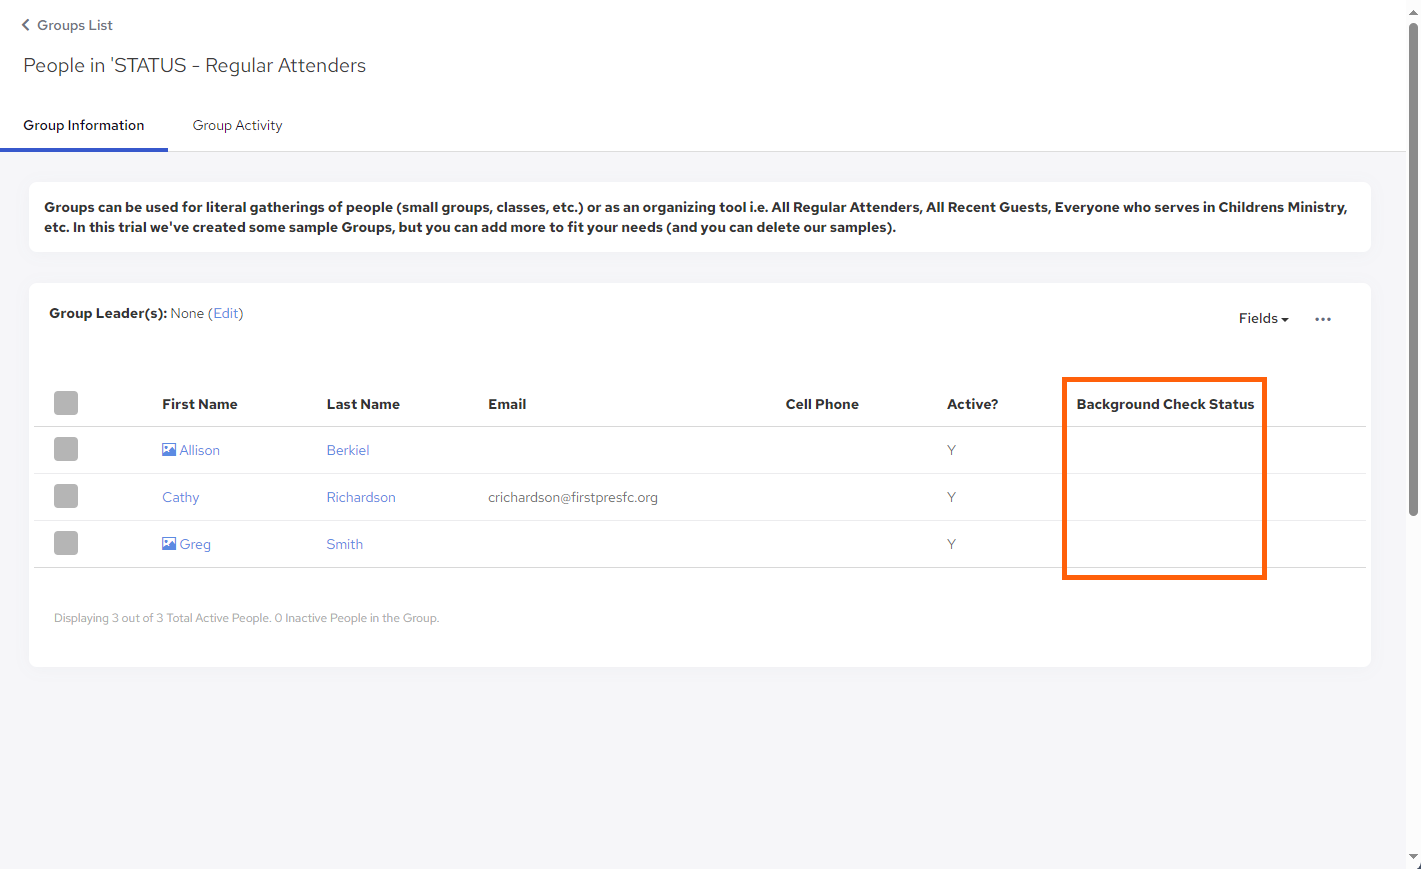The width and height of the screenshot is (1421, 869).
Task: Open the Smith last name link
Action: click(x=344, y=544)
